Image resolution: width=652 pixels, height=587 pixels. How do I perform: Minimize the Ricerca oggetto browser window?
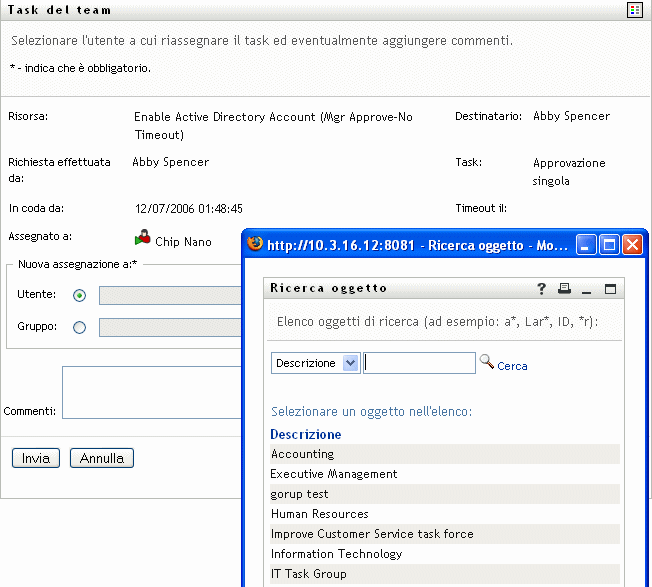pos(586,245)
